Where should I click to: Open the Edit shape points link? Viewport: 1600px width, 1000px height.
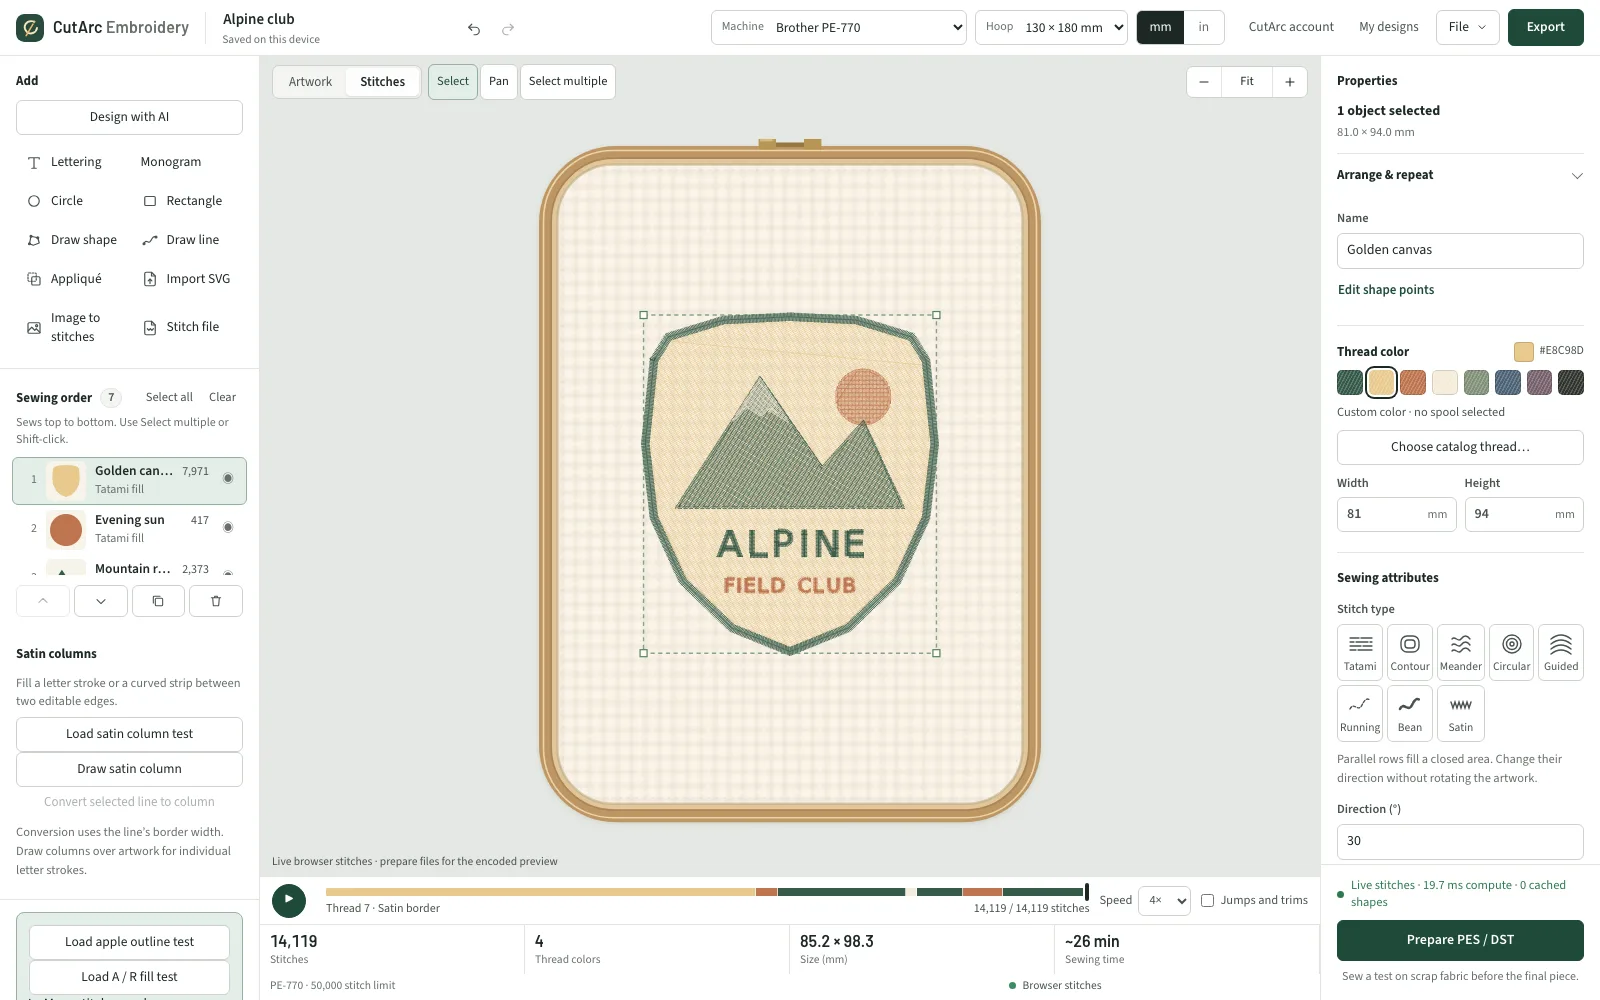(x=1386, y=290)
